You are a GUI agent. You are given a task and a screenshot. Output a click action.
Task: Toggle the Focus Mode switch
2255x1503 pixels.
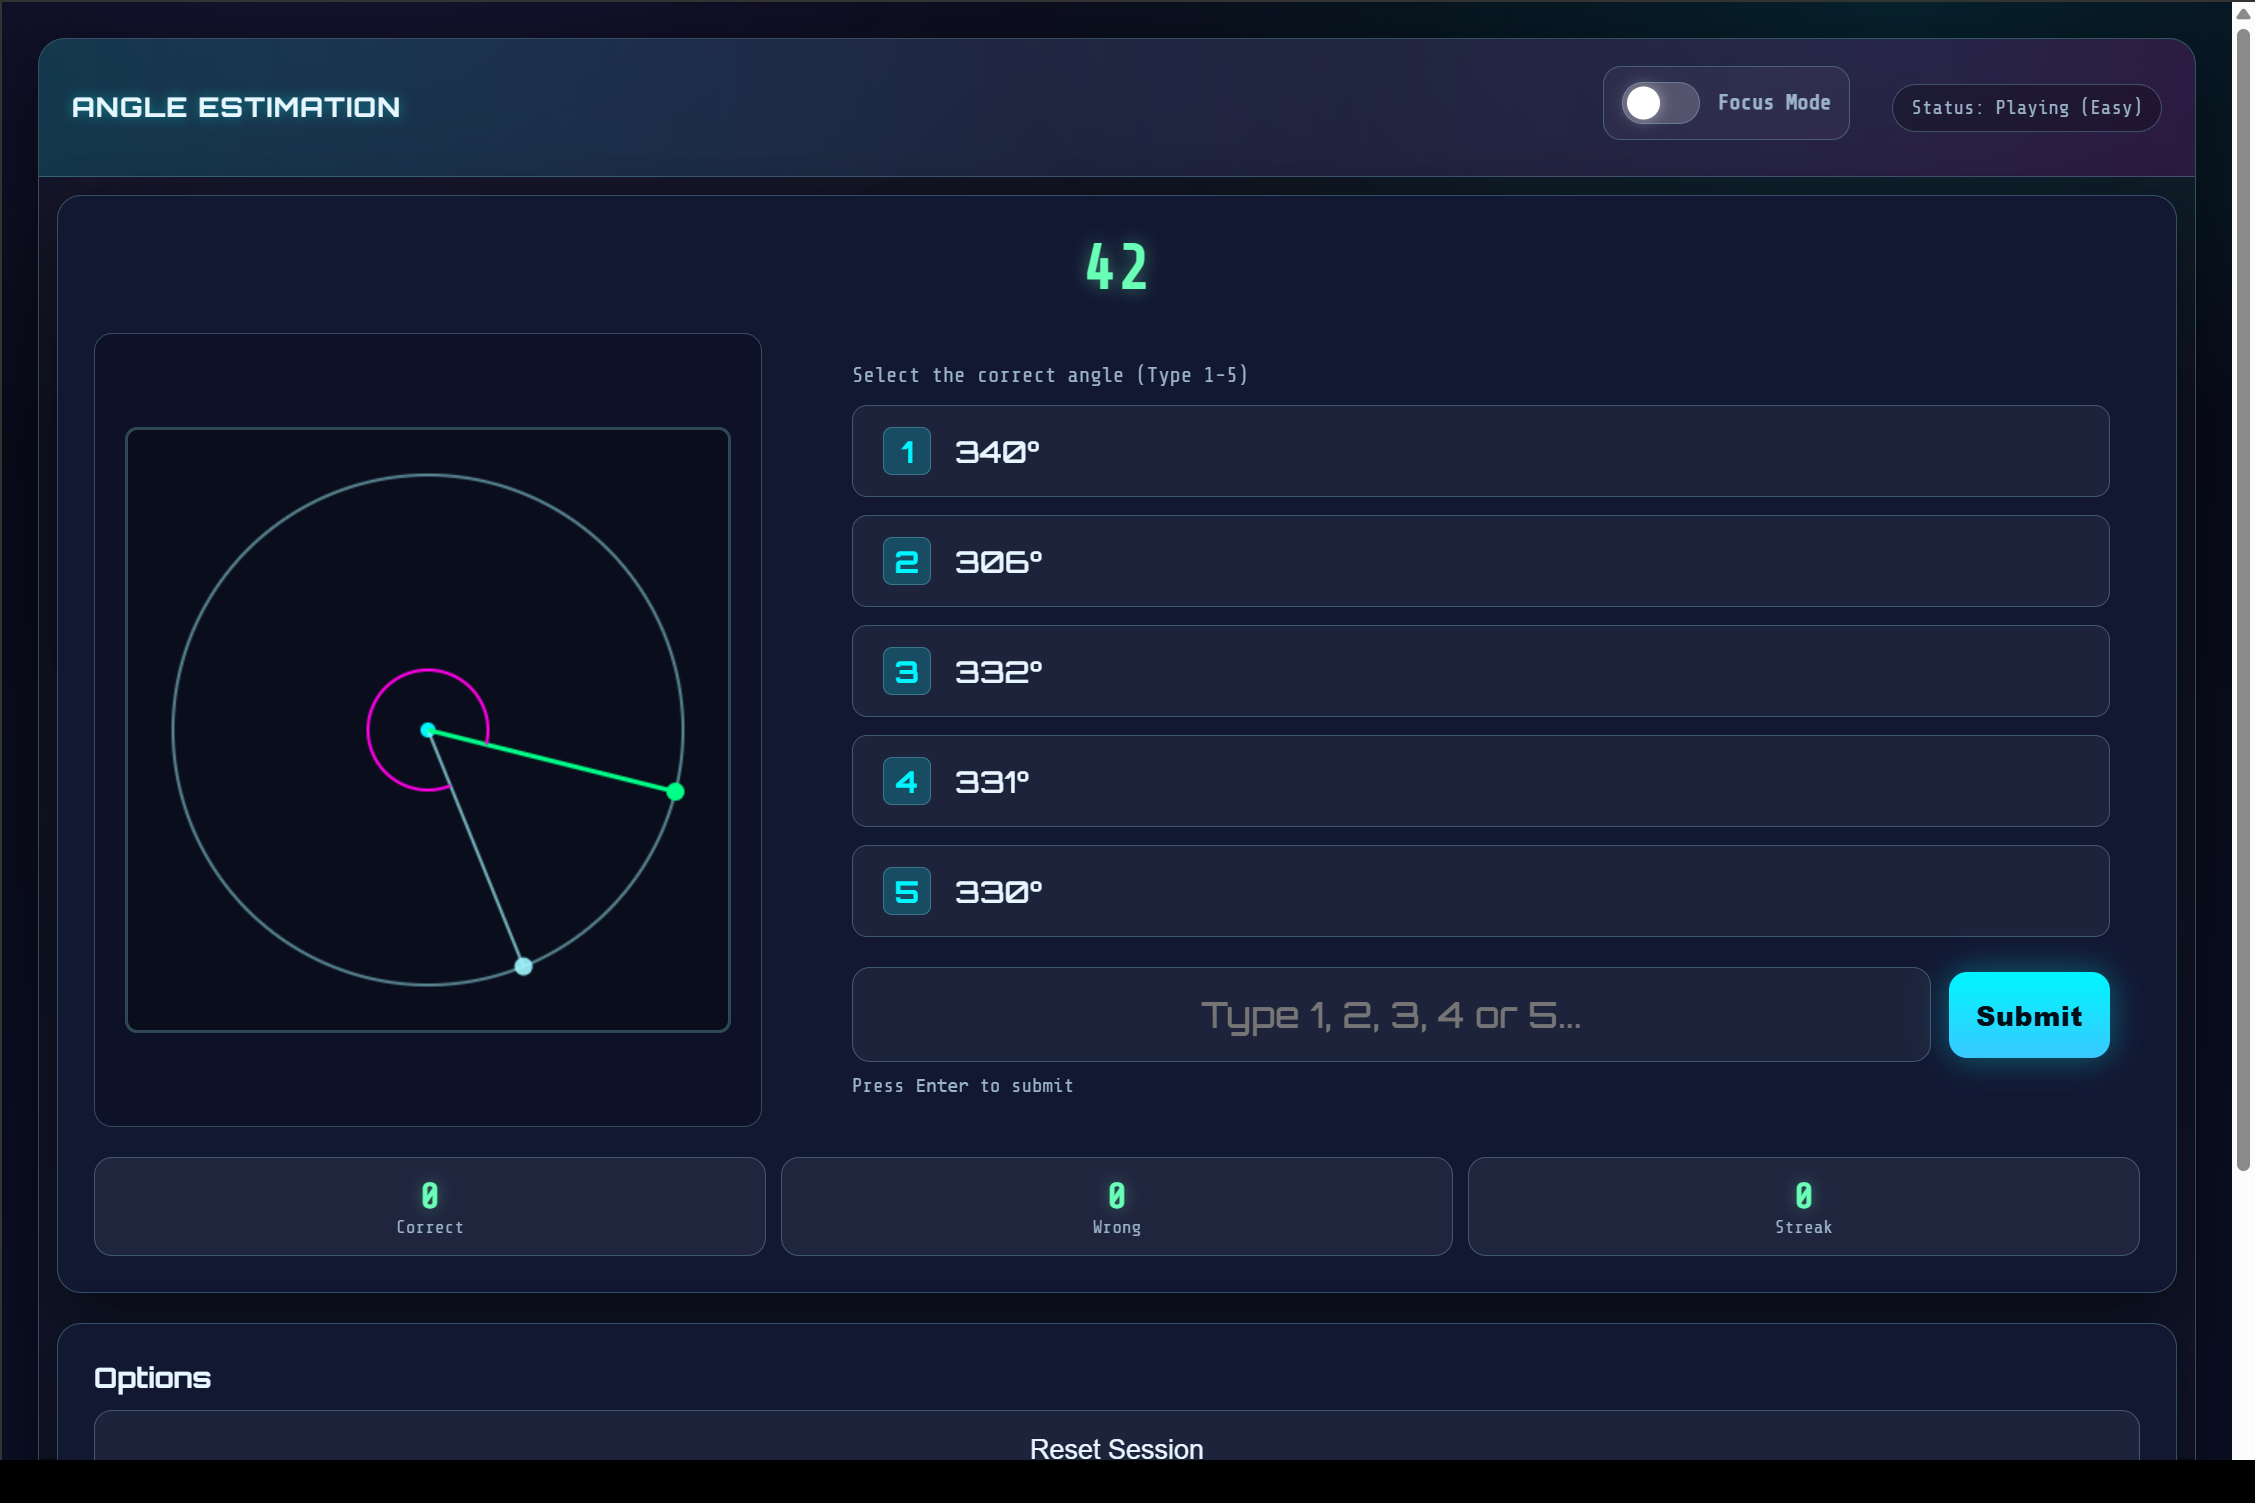click(1659, 103)
